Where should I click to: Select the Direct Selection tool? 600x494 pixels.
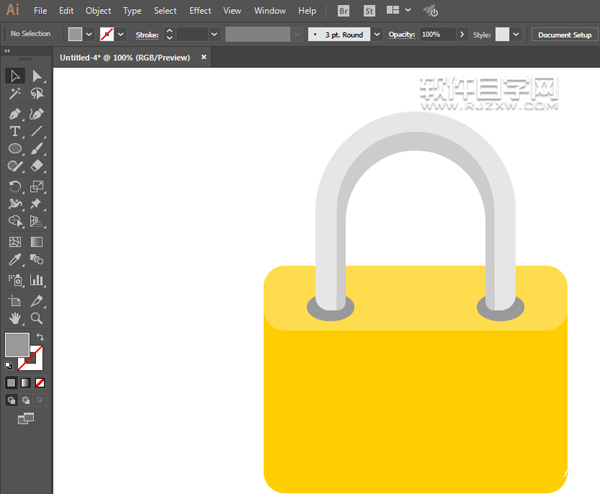coord(37,76)
